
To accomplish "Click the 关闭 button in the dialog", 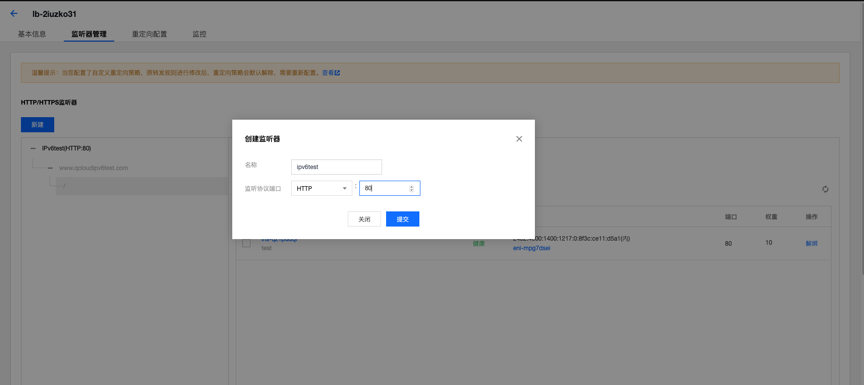I will (364, 219).
